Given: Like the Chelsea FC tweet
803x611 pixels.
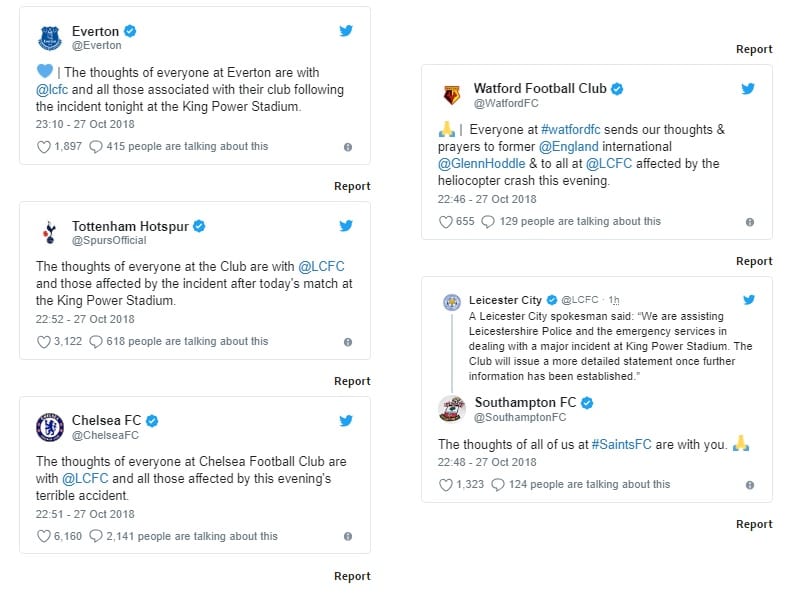Looking at the screenshot, I should point(43,537).
